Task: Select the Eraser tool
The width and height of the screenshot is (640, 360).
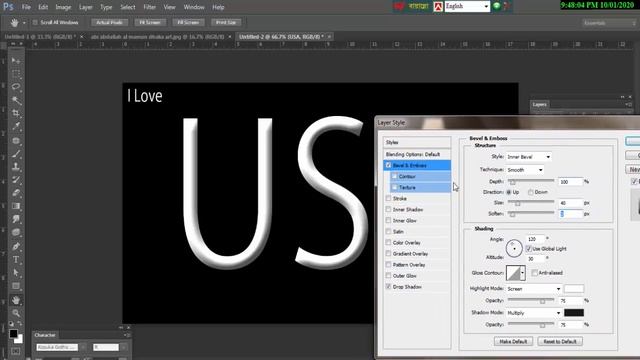Action: click(16, 193)
